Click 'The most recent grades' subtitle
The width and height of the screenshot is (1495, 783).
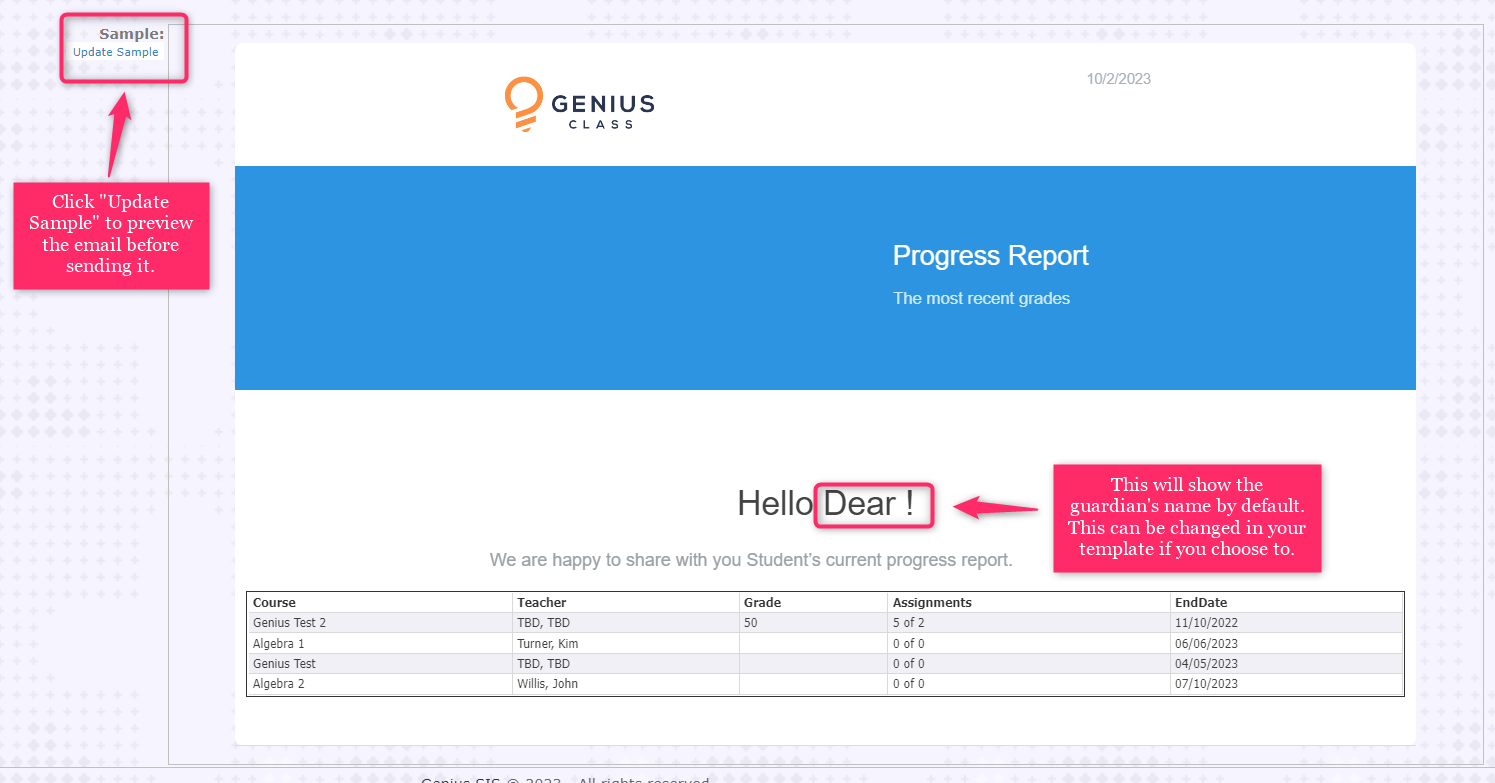coord(981,298)
